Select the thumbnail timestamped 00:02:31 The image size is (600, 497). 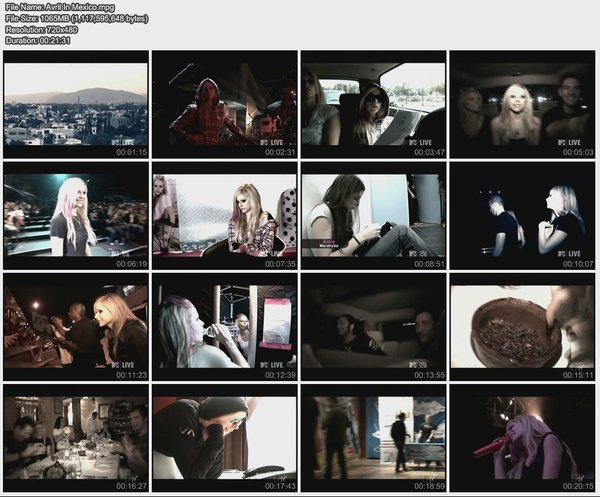point(225,104)
